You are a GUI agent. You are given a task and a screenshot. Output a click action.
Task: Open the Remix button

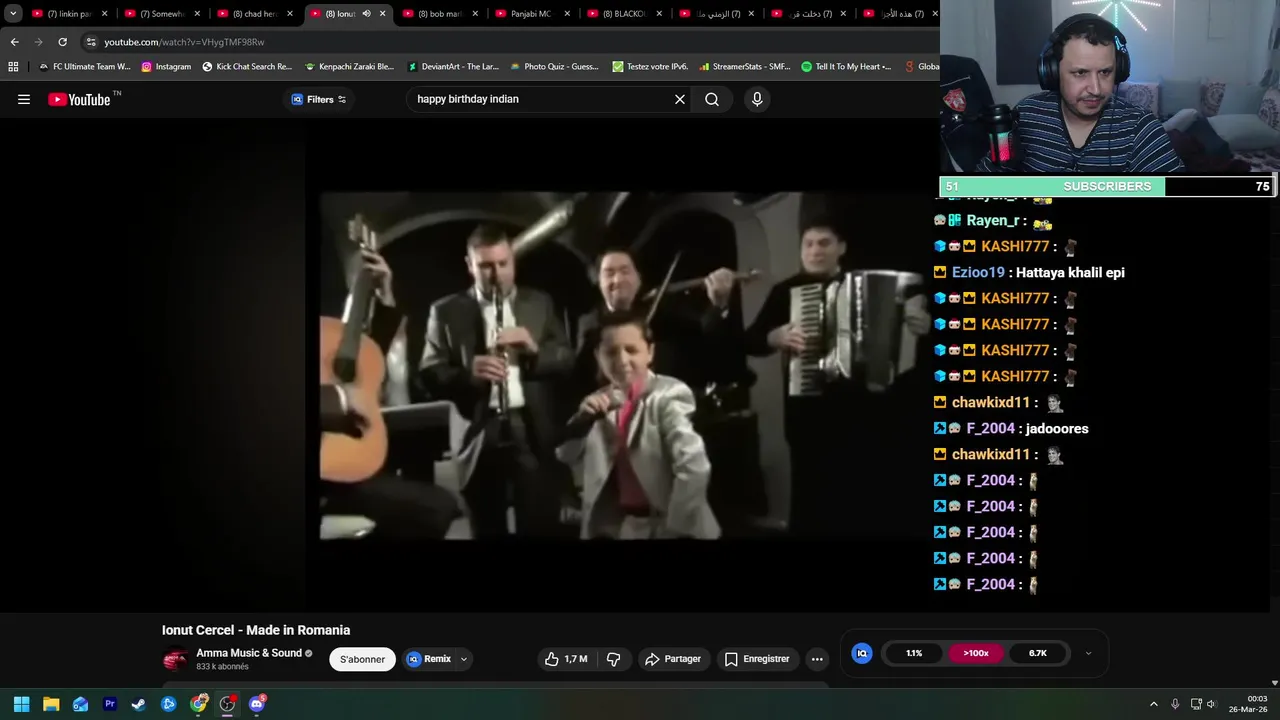click(x=428, y=659)
